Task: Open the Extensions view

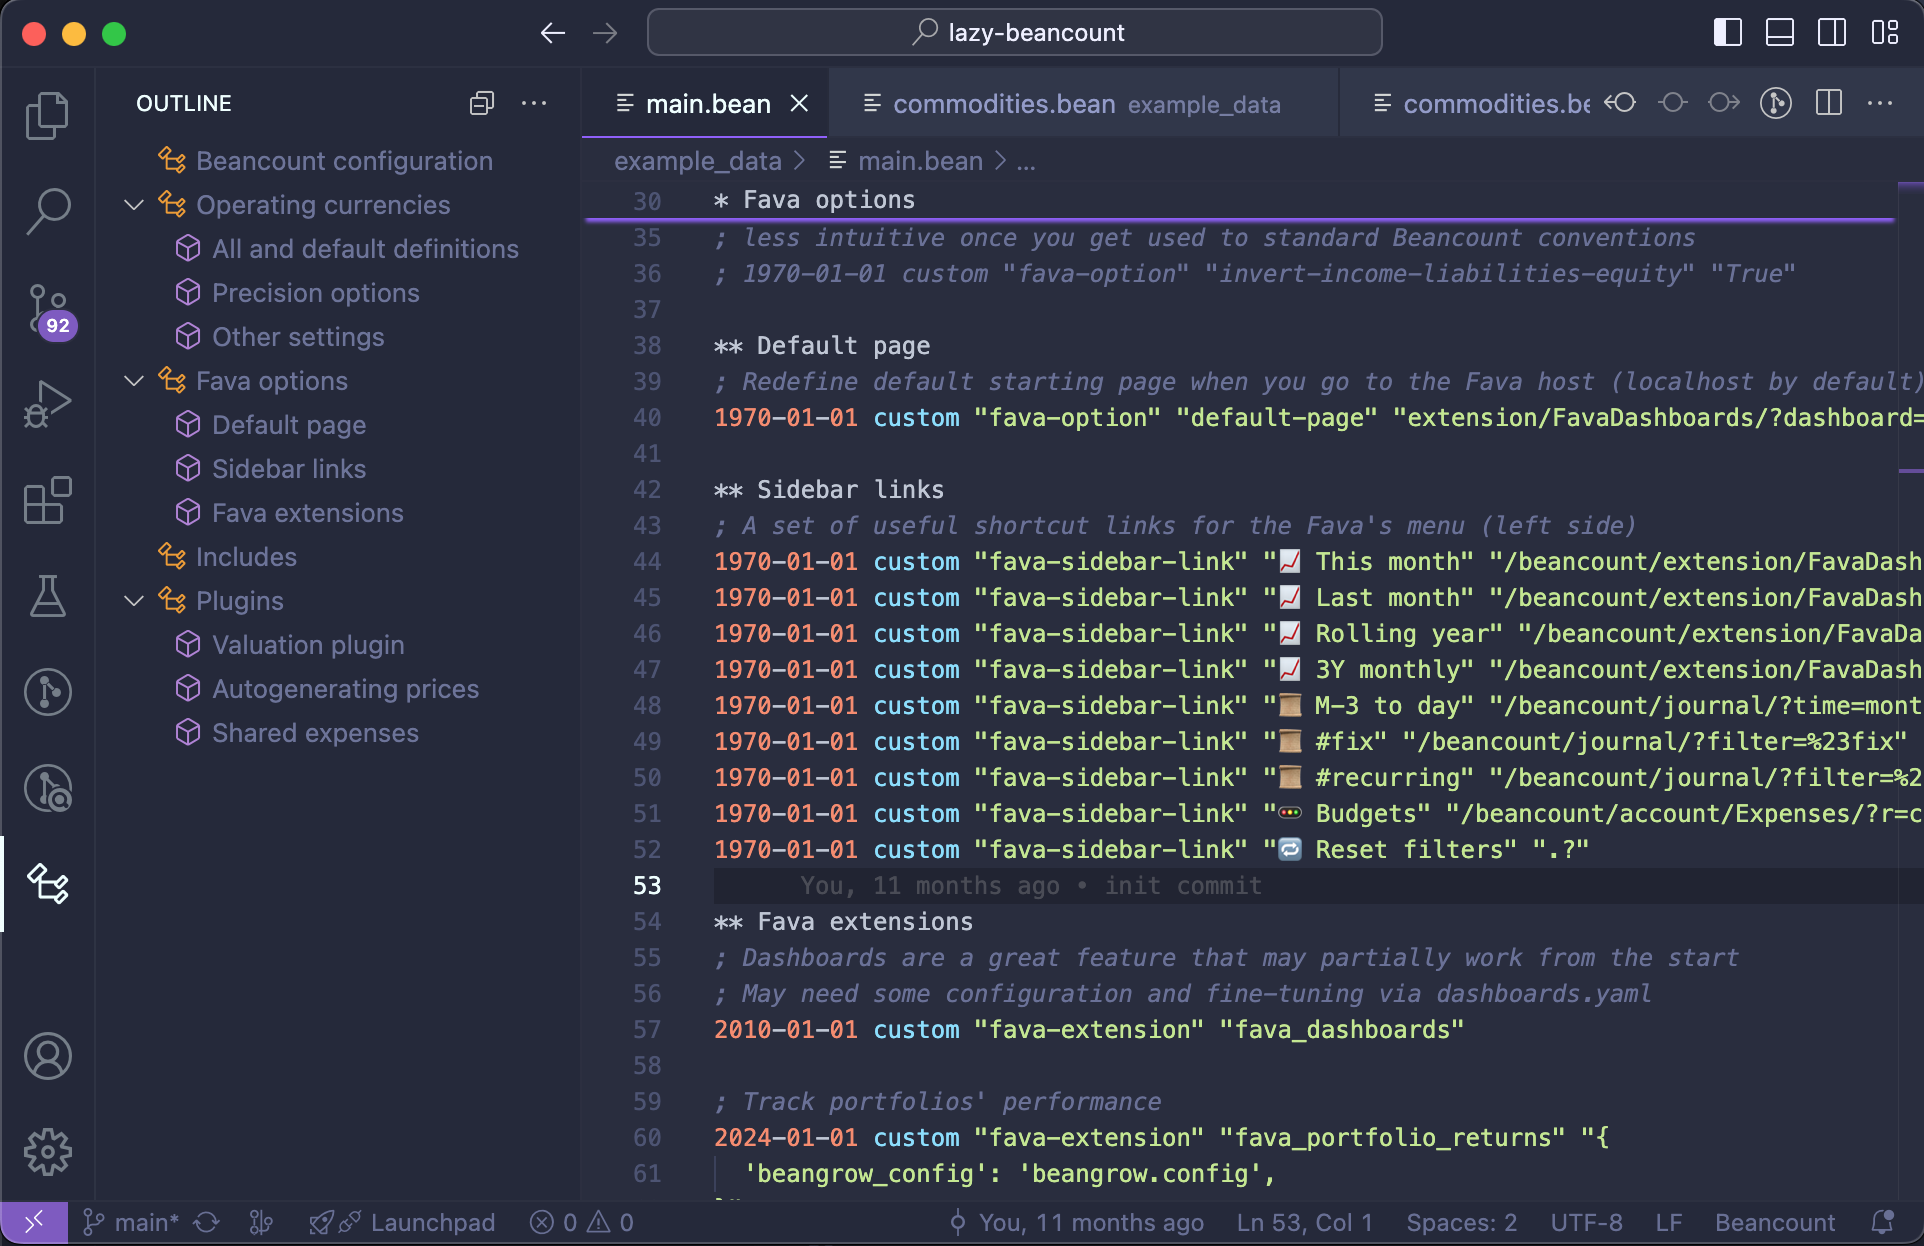Action: (x=47, y=500)
